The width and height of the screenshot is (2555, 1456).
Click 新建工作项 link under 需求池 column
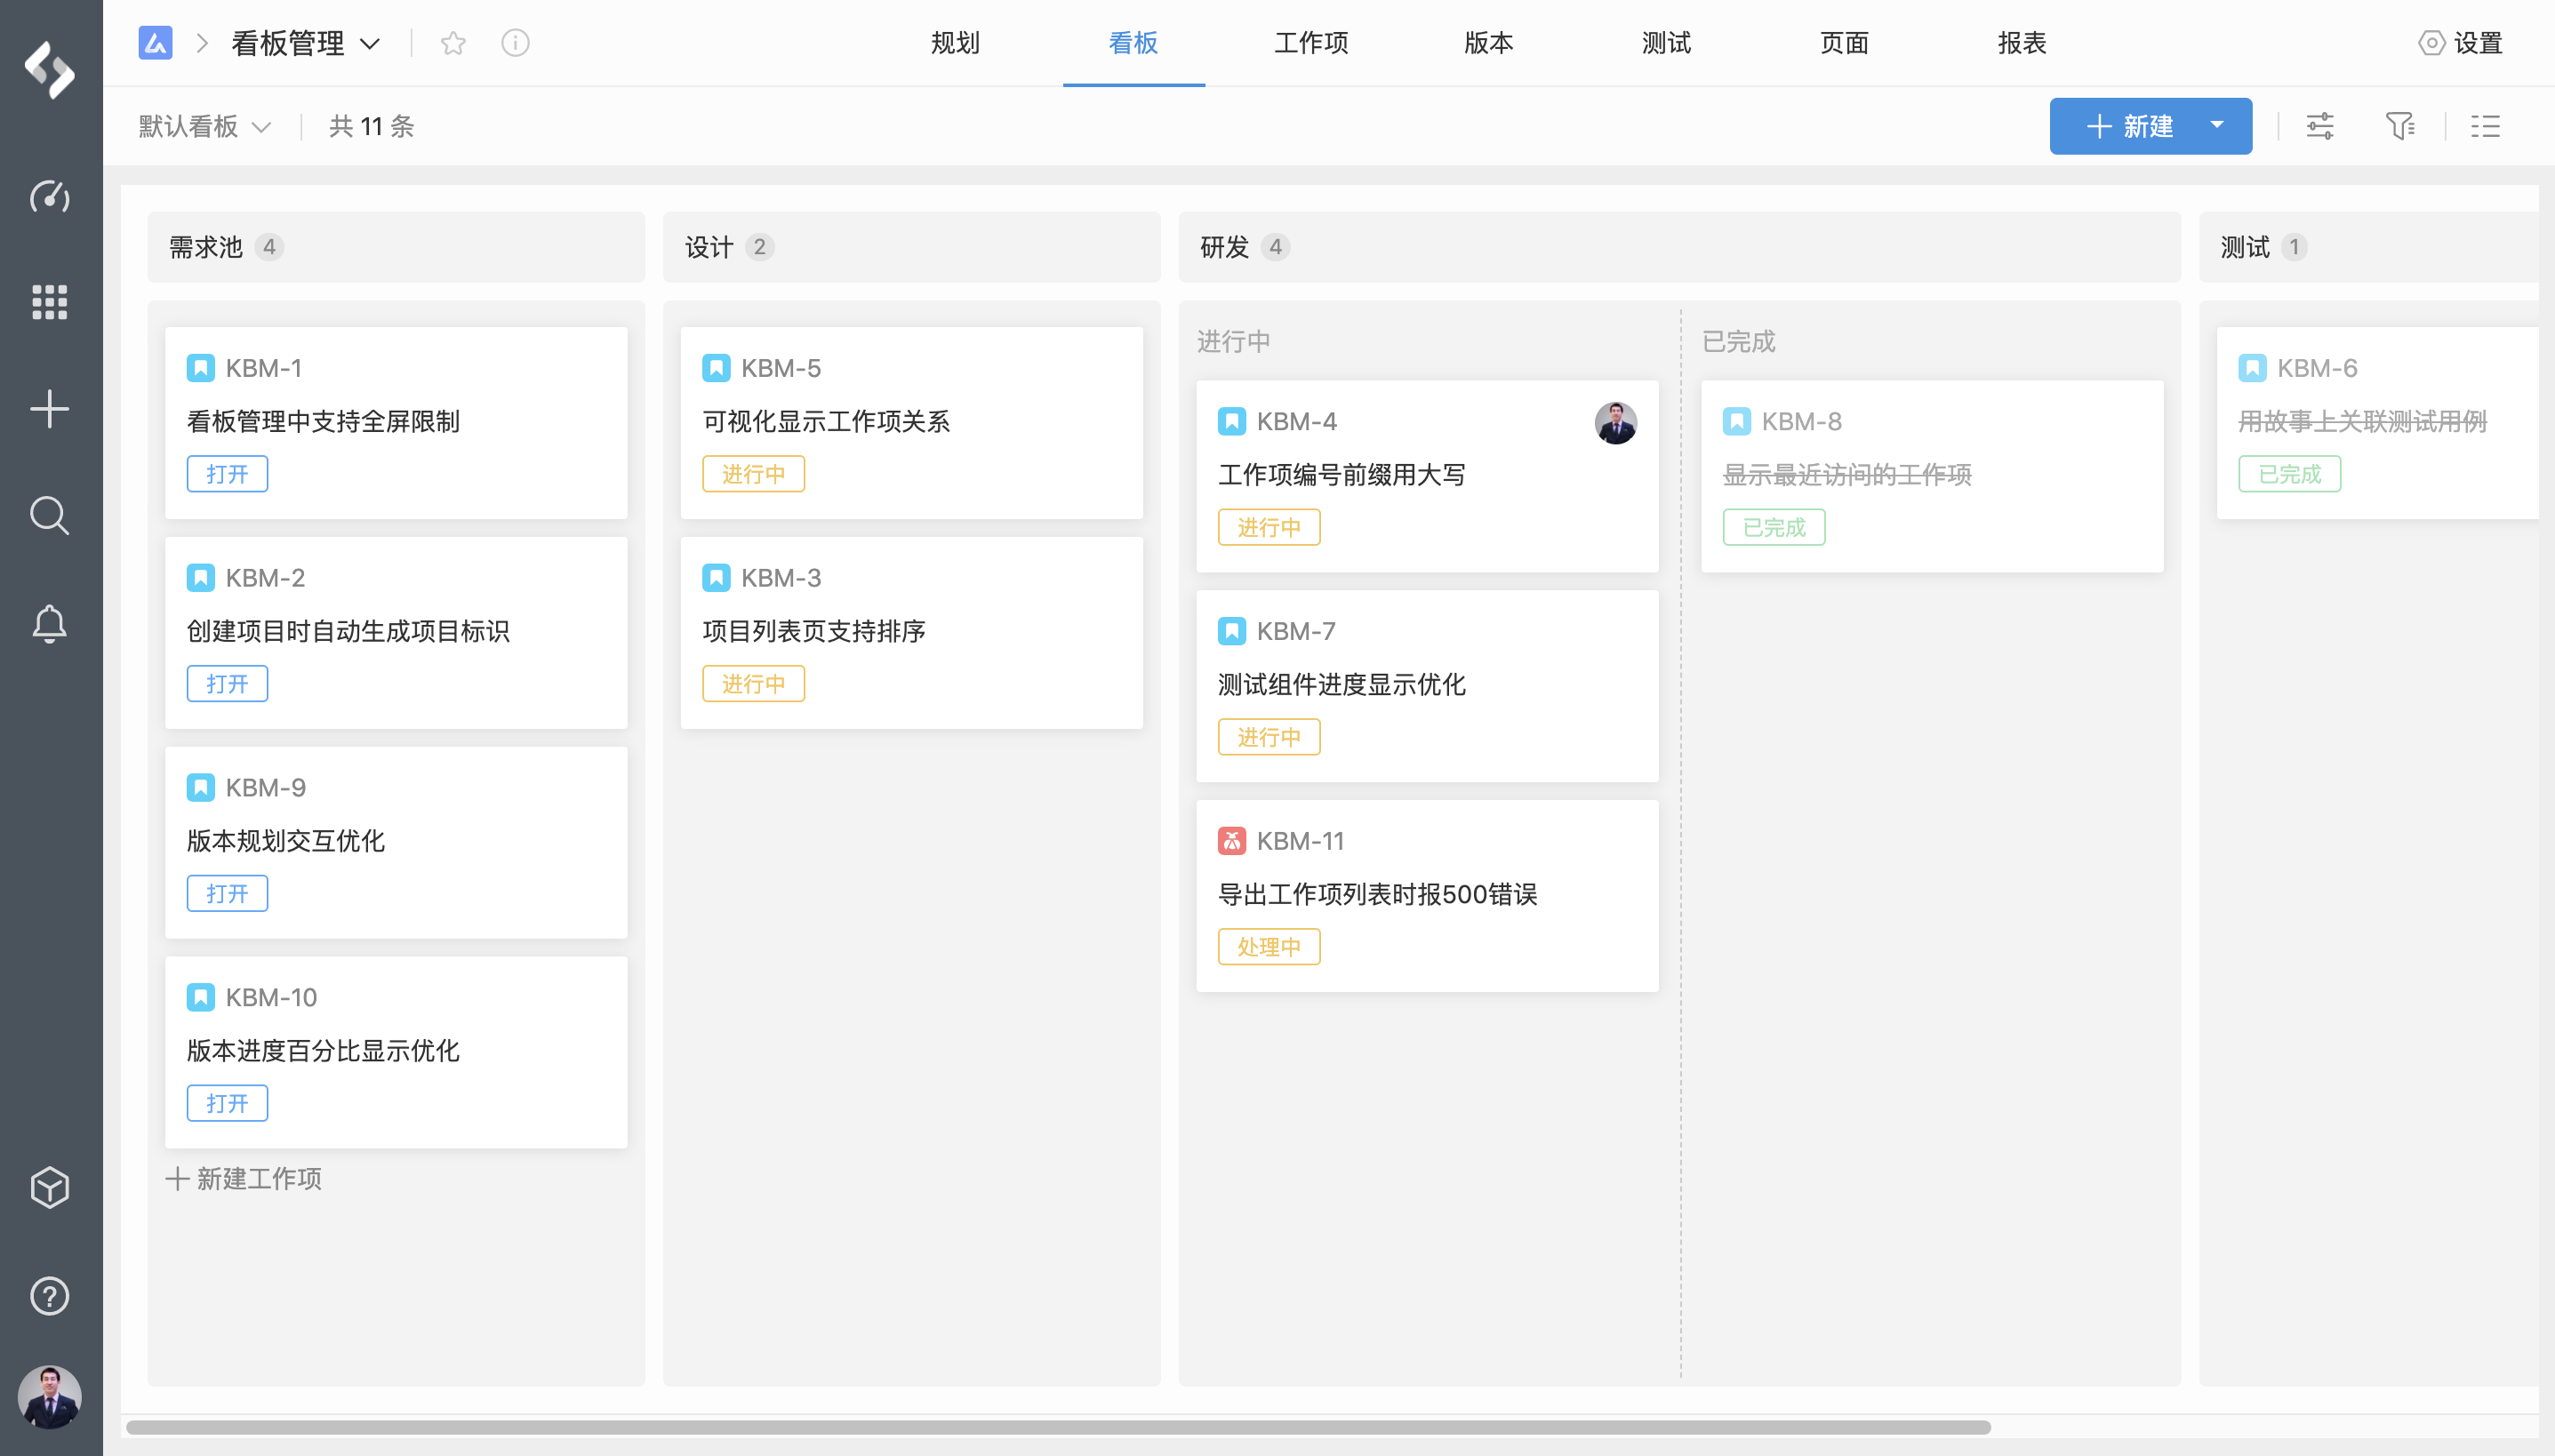pos(245,1179)
